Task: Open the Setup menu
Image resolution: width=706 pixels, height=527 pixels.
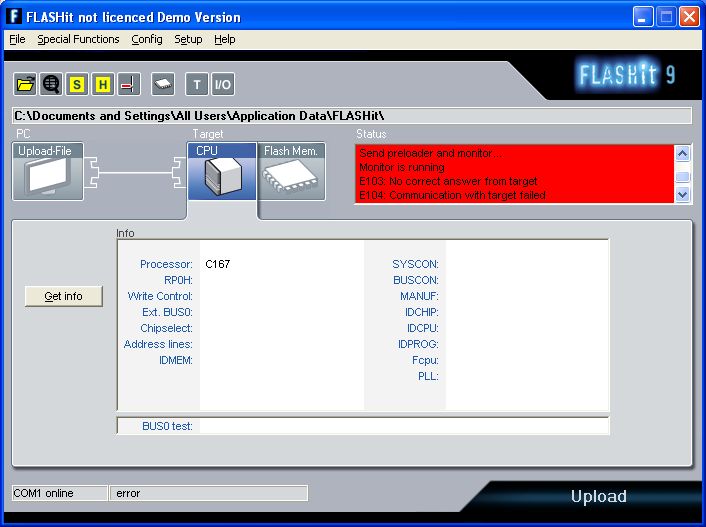Action: click(188, 40)
